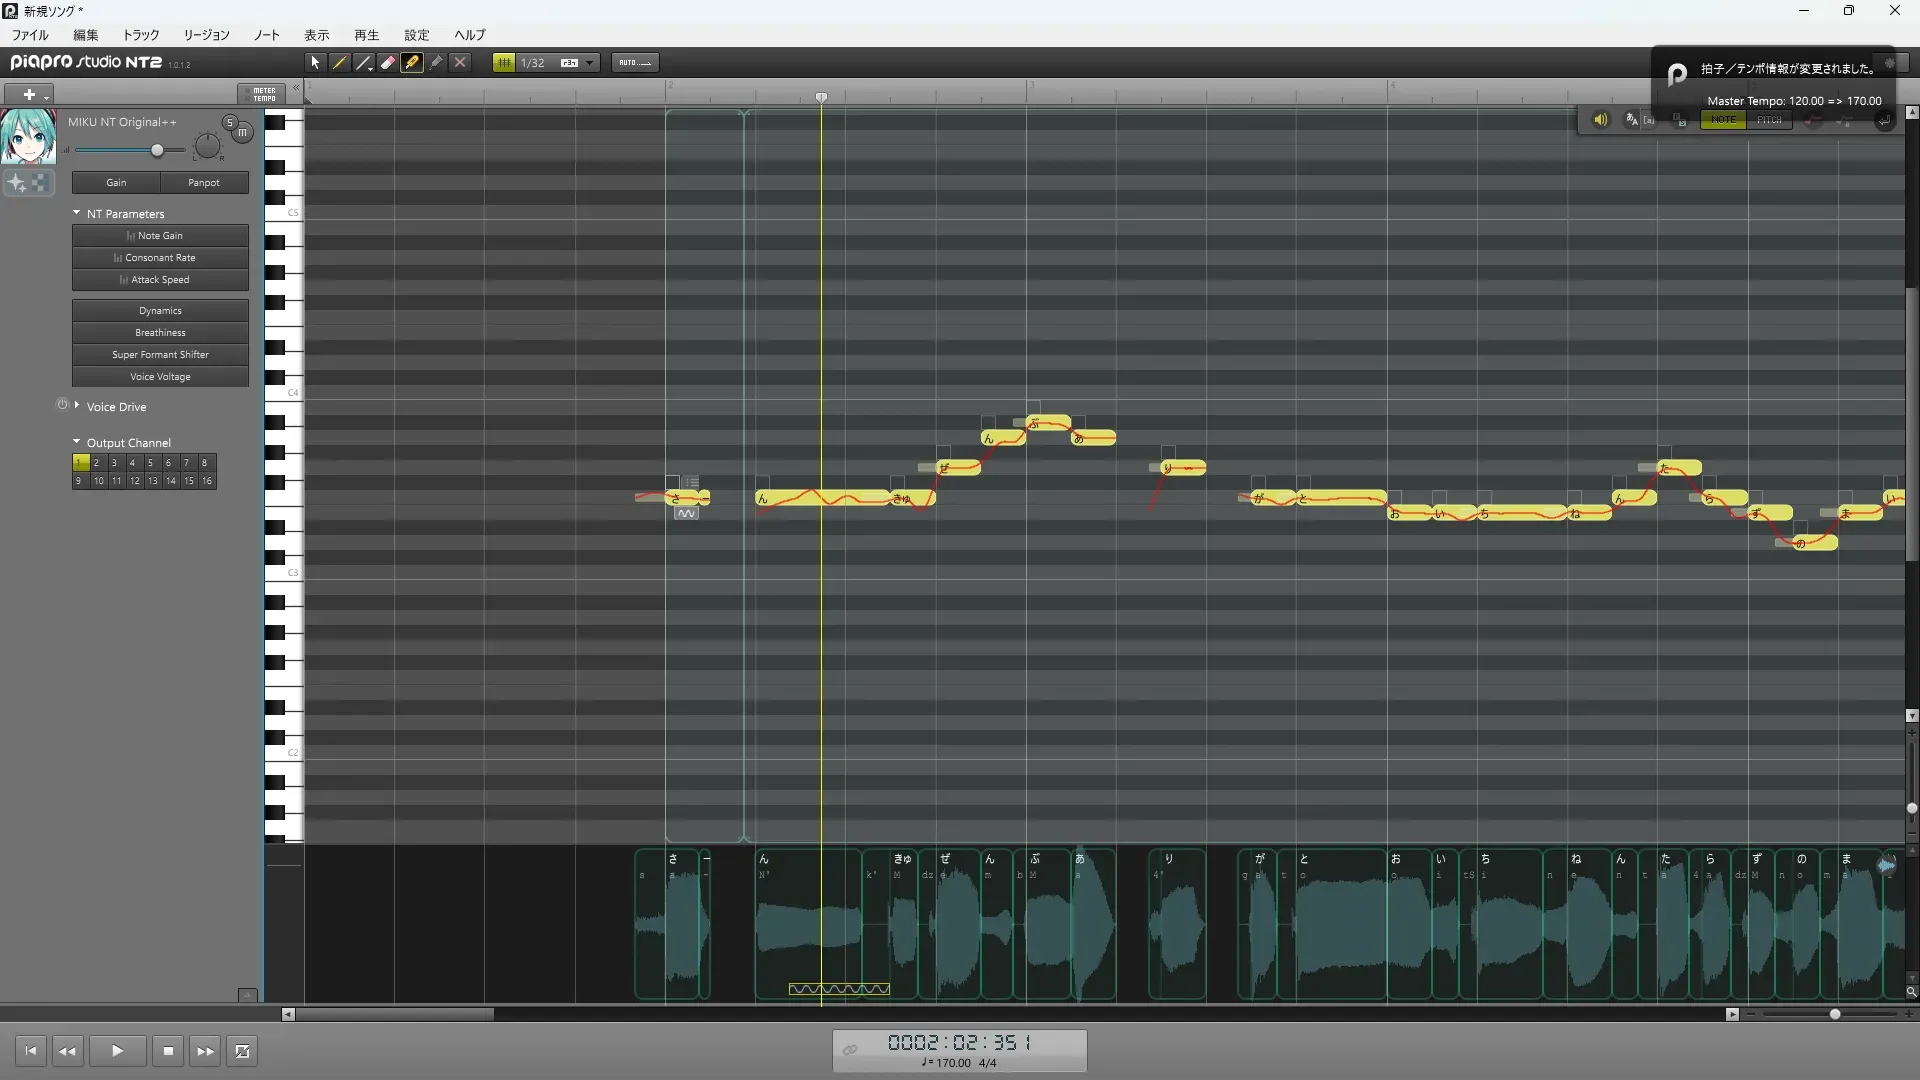This screenshot has height=1080, width=1920.
Task: Toggle the grid snap button
Action: [x=504, y=62]
